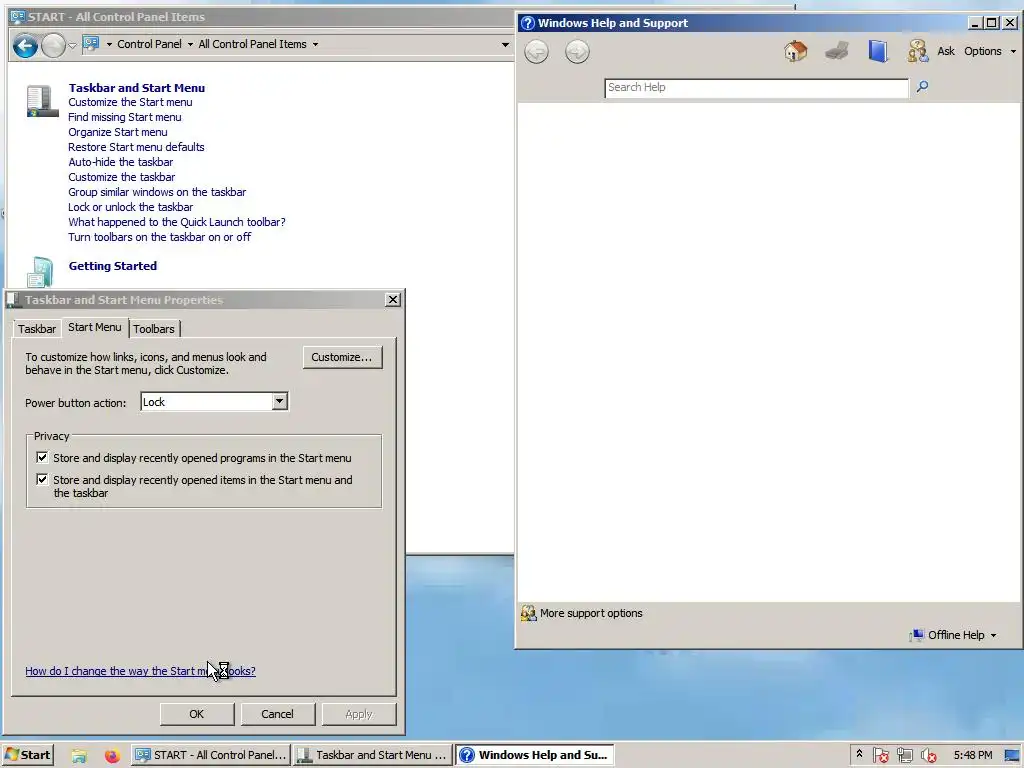Click All Control Panel Items breadcrumb text

pyautogui.click(x=252, y=44)
